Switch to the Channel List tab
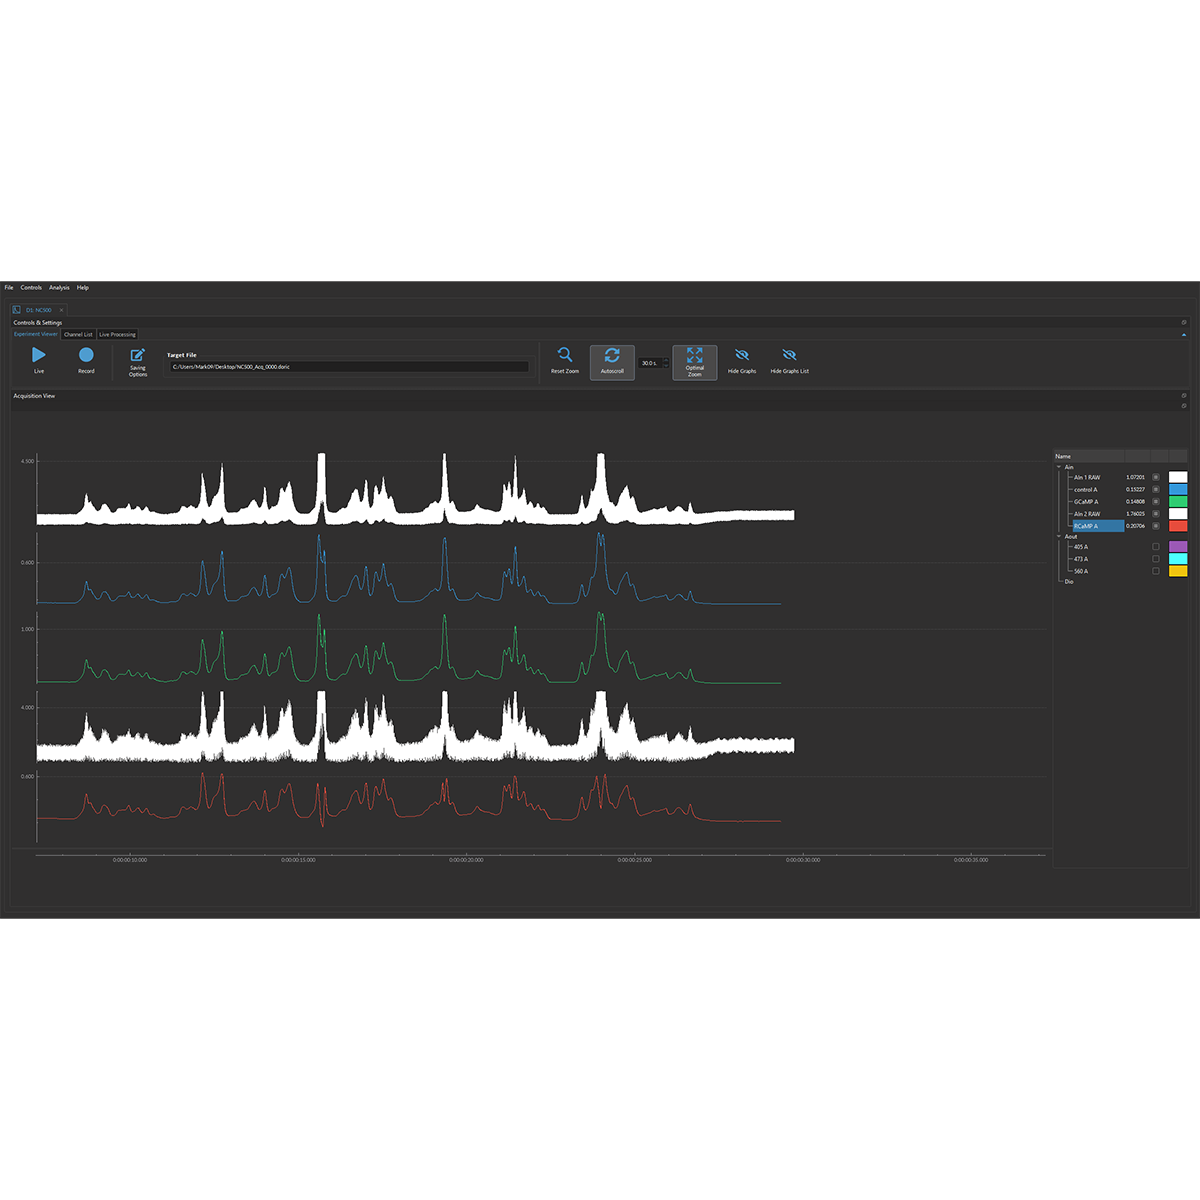Viewport: 1200px width, 1200px height. coord(77,334)
